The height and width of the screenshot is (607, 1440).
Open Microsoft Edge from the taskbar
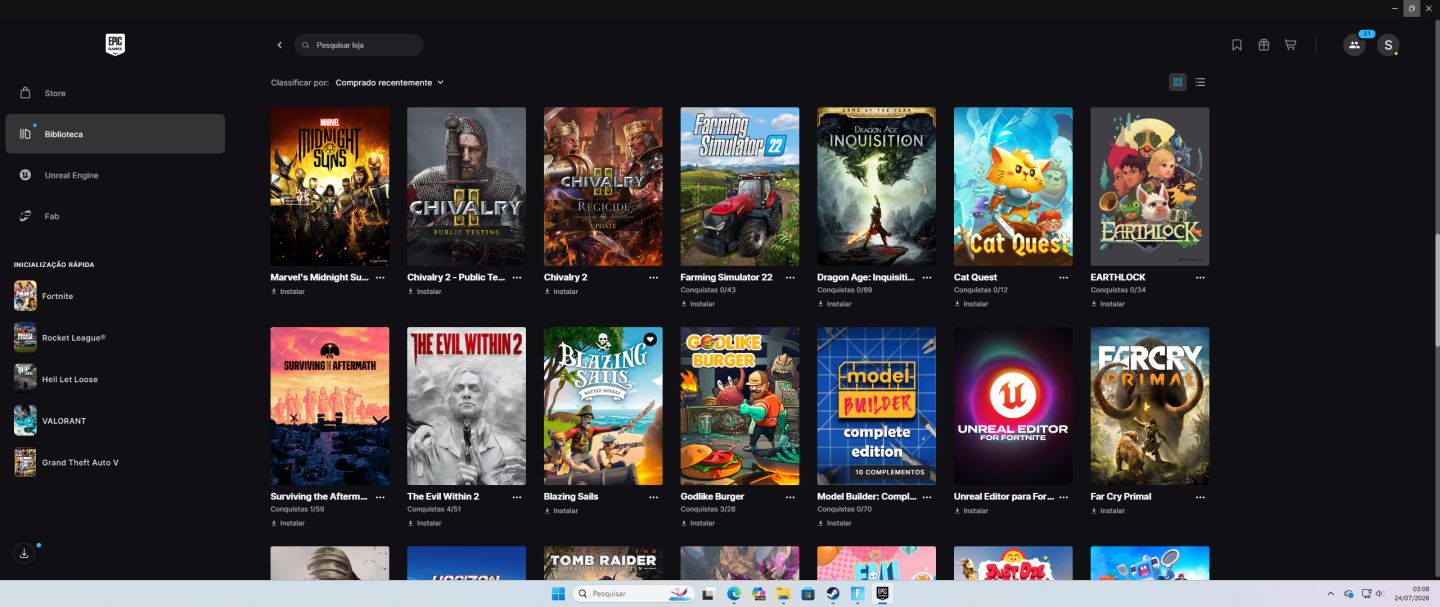(x=733, y=594)
